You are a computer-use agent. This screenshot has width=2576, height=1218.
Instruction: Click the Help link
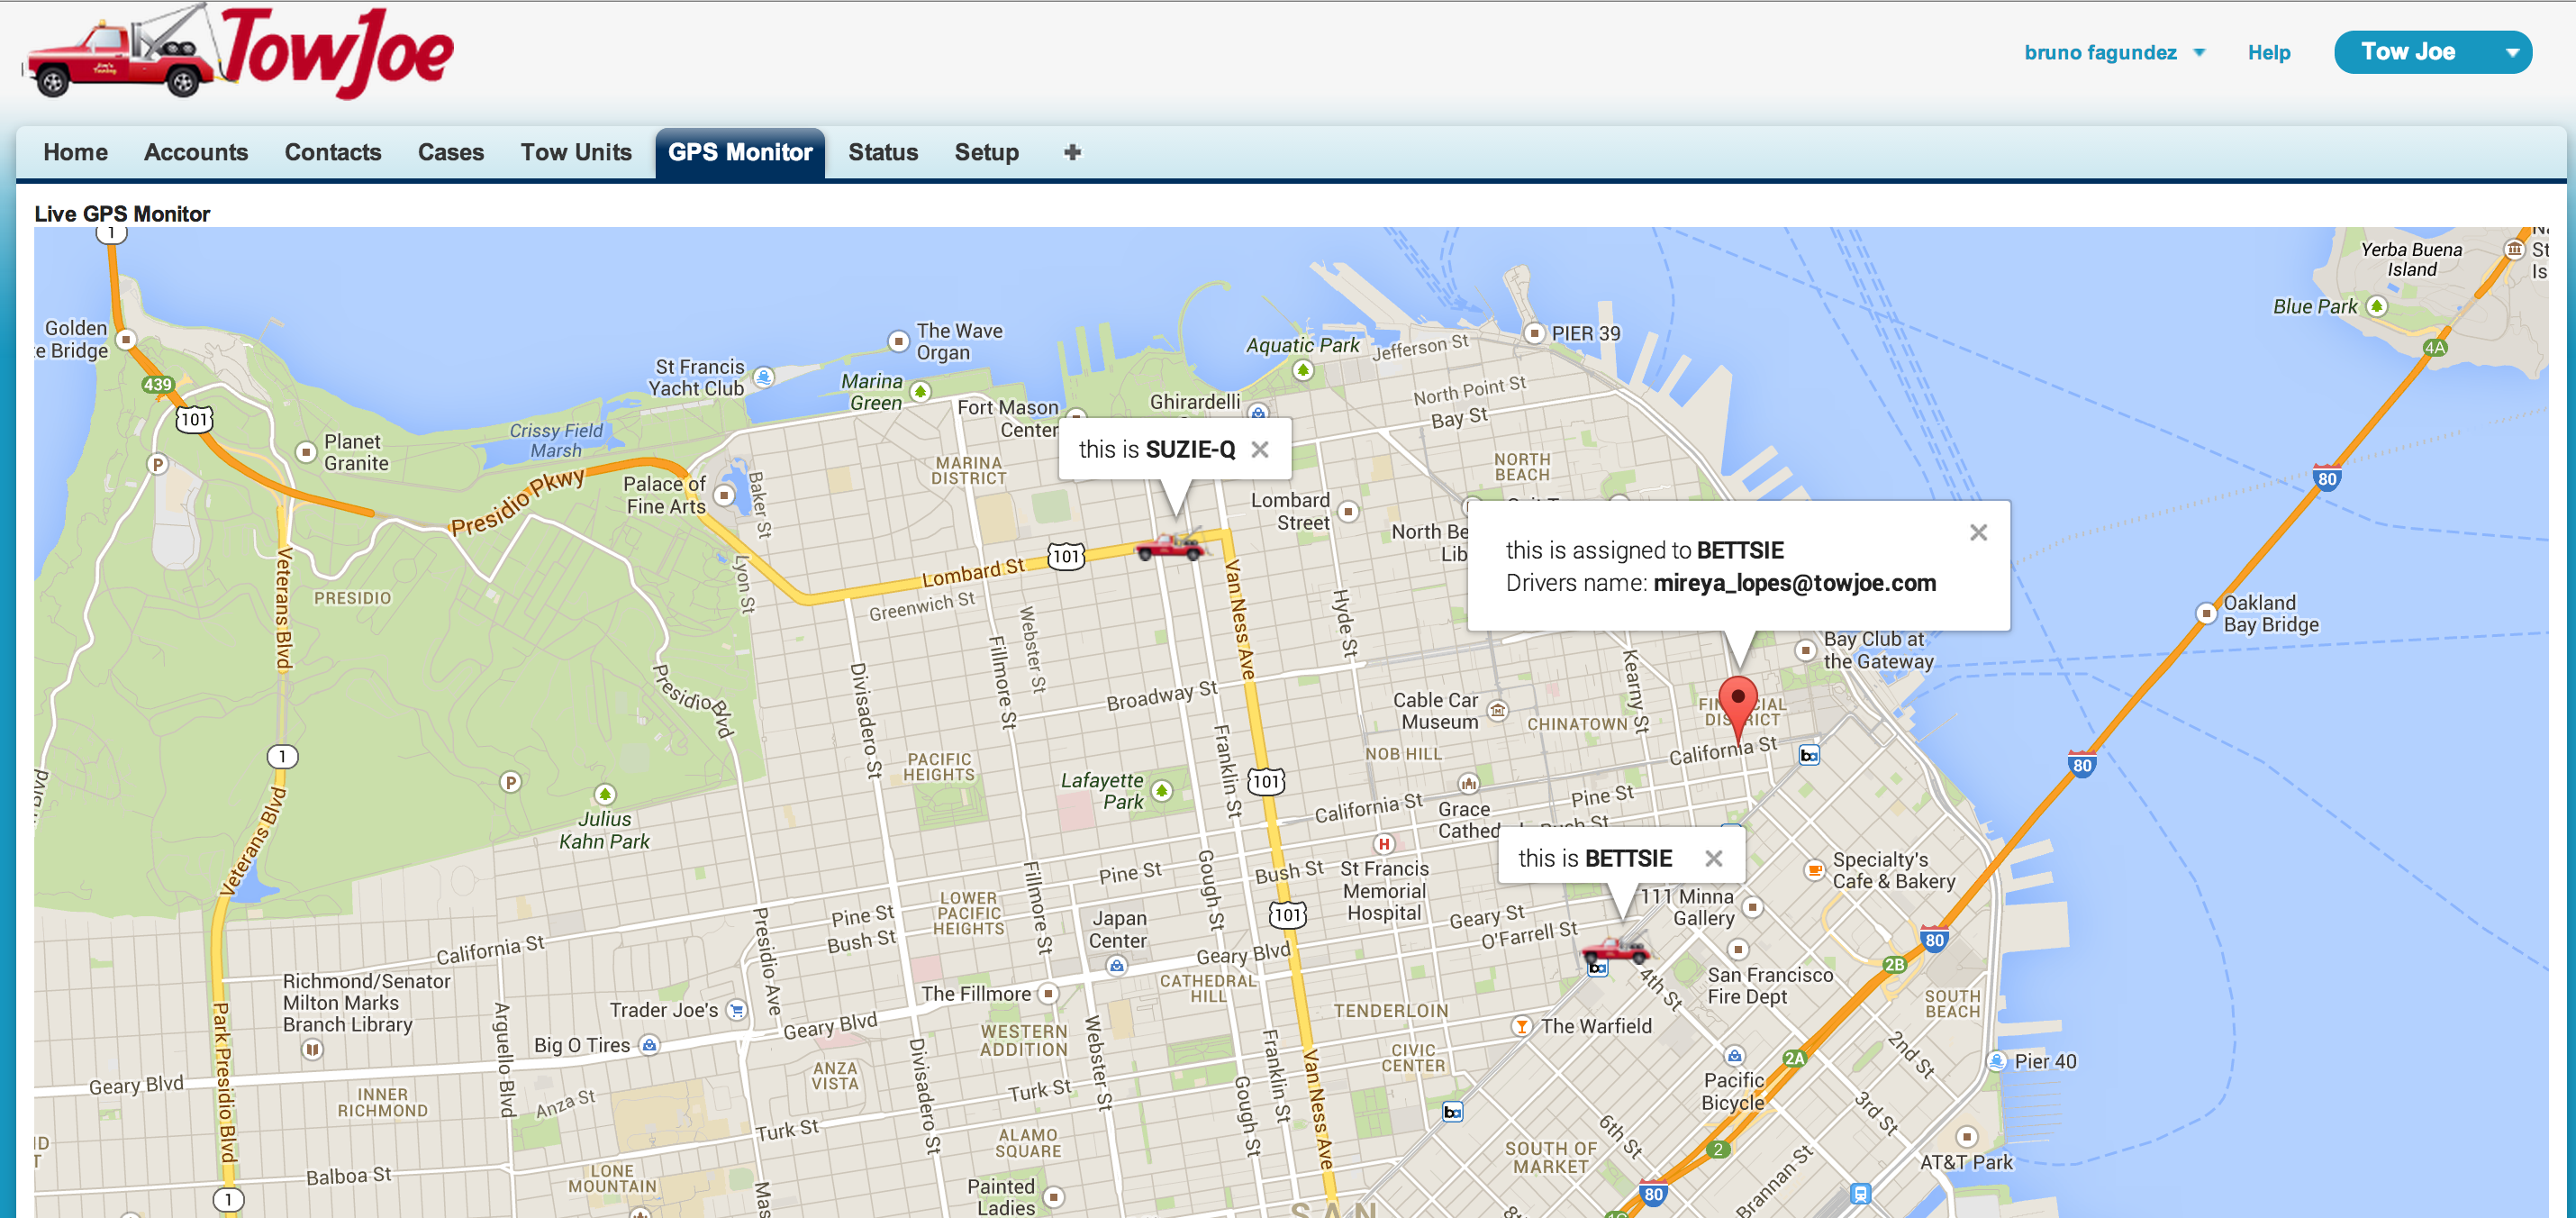pyautogui.click(x=2268, y=53)
